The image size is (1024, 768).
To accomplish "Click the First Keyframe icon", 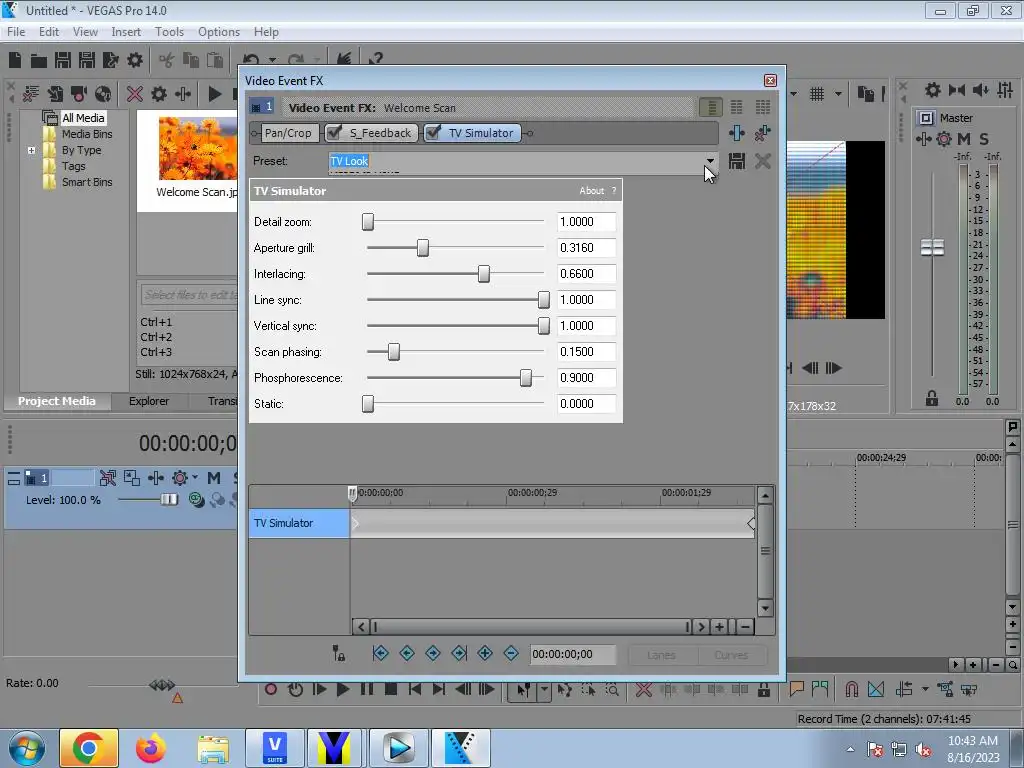I will (x=380, y=653).
